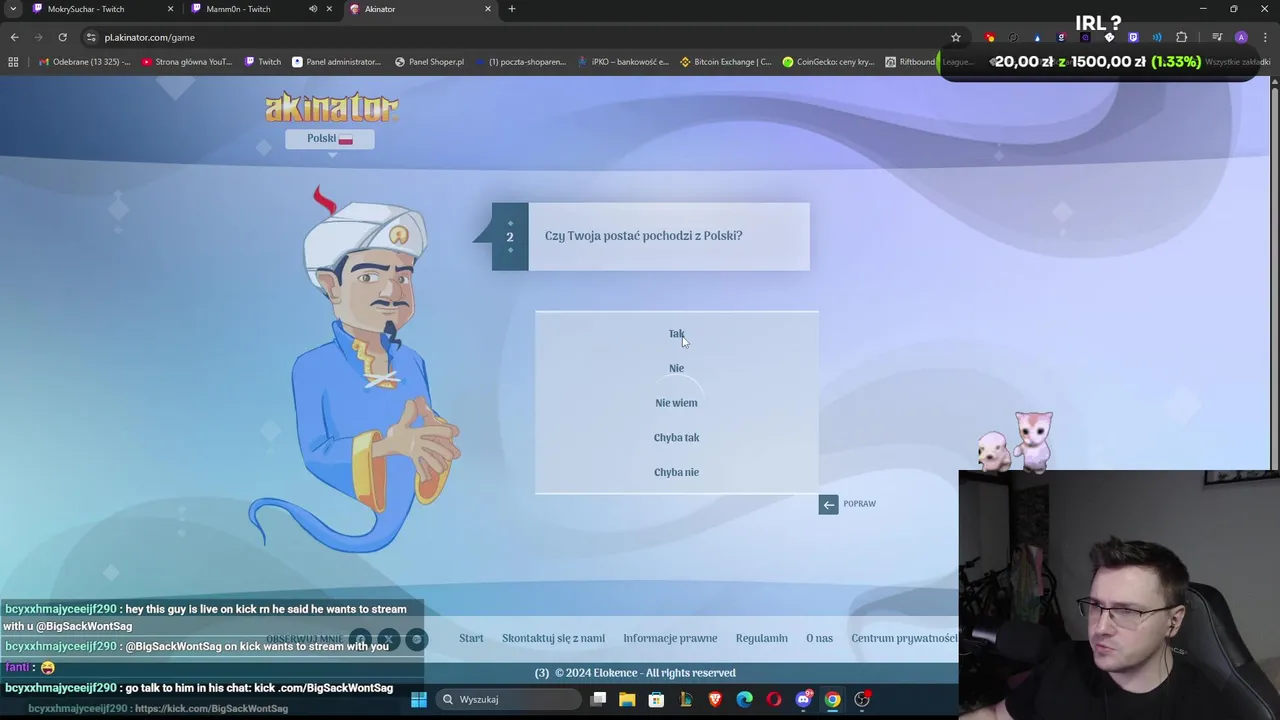This screenshot has width=1280, height=720.
Task: Open the 'CoinGecko: ceny kry...' bookmark
Action: click(829, 62)
